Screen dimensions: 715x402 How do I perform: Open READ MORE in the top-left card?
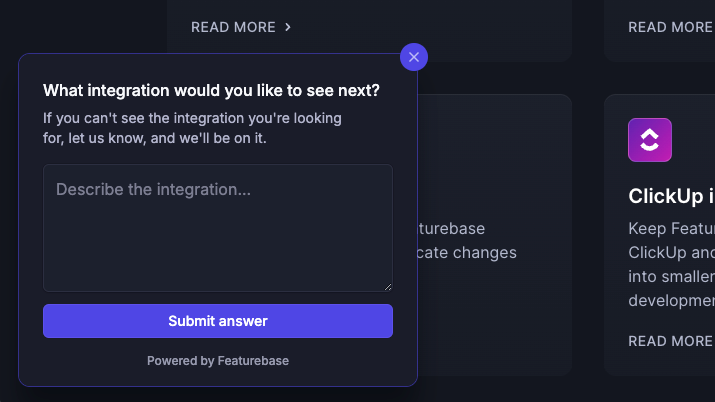click(233, 27)
